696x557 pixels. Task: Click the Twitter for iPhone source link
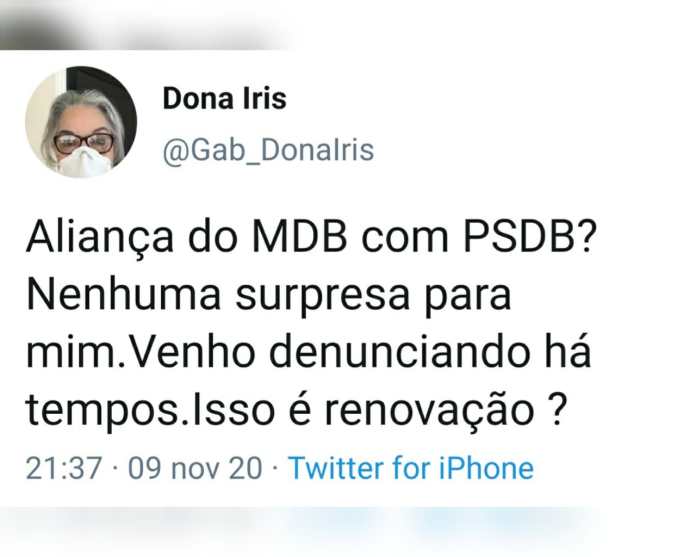[x=411, y=468]
